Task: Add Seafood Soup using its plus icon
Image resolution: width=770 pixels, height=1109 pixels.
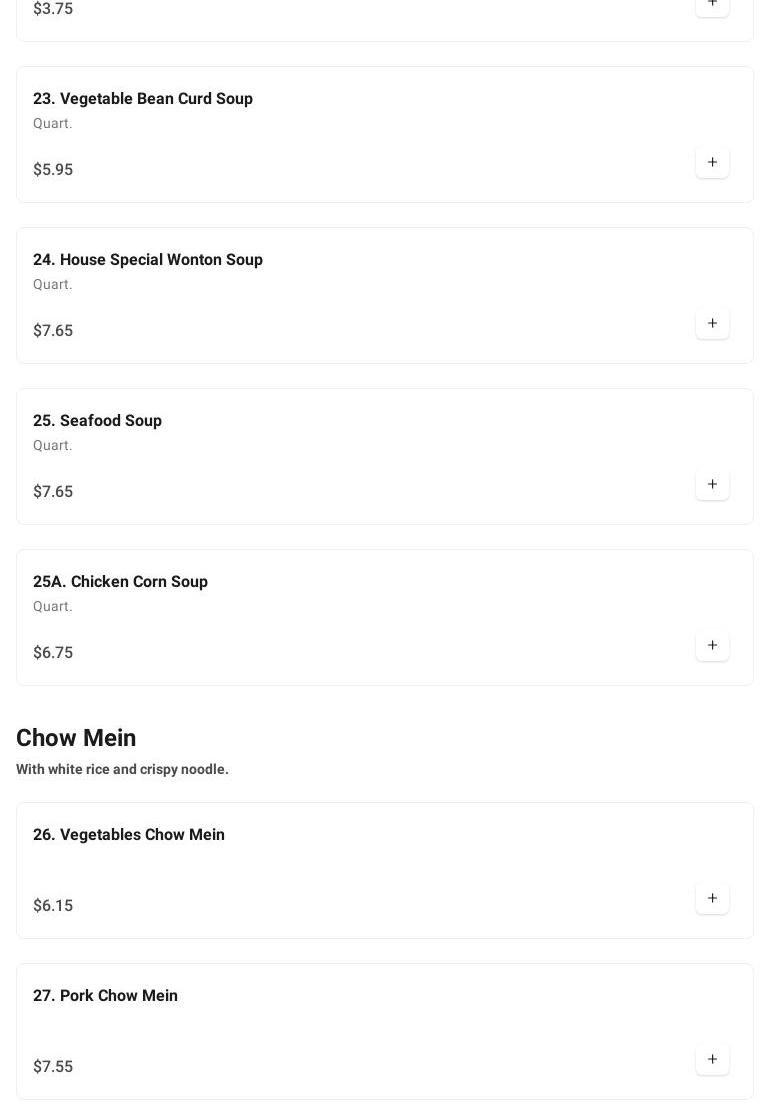Action: coord(712,484)
